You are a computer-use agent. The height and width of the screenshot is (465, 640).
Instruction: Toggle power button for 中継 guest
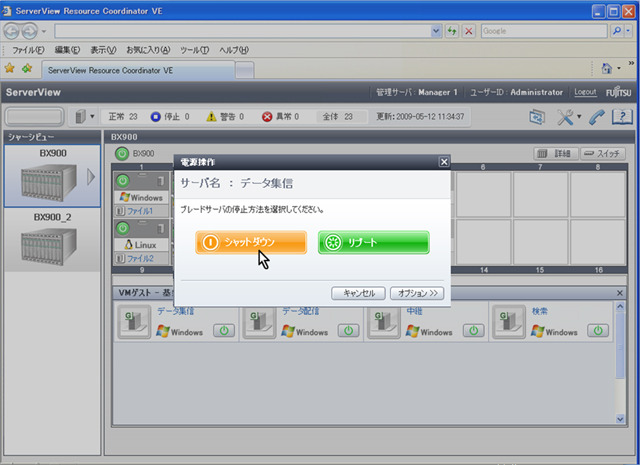pyautogui.click(x=473, y=331)
